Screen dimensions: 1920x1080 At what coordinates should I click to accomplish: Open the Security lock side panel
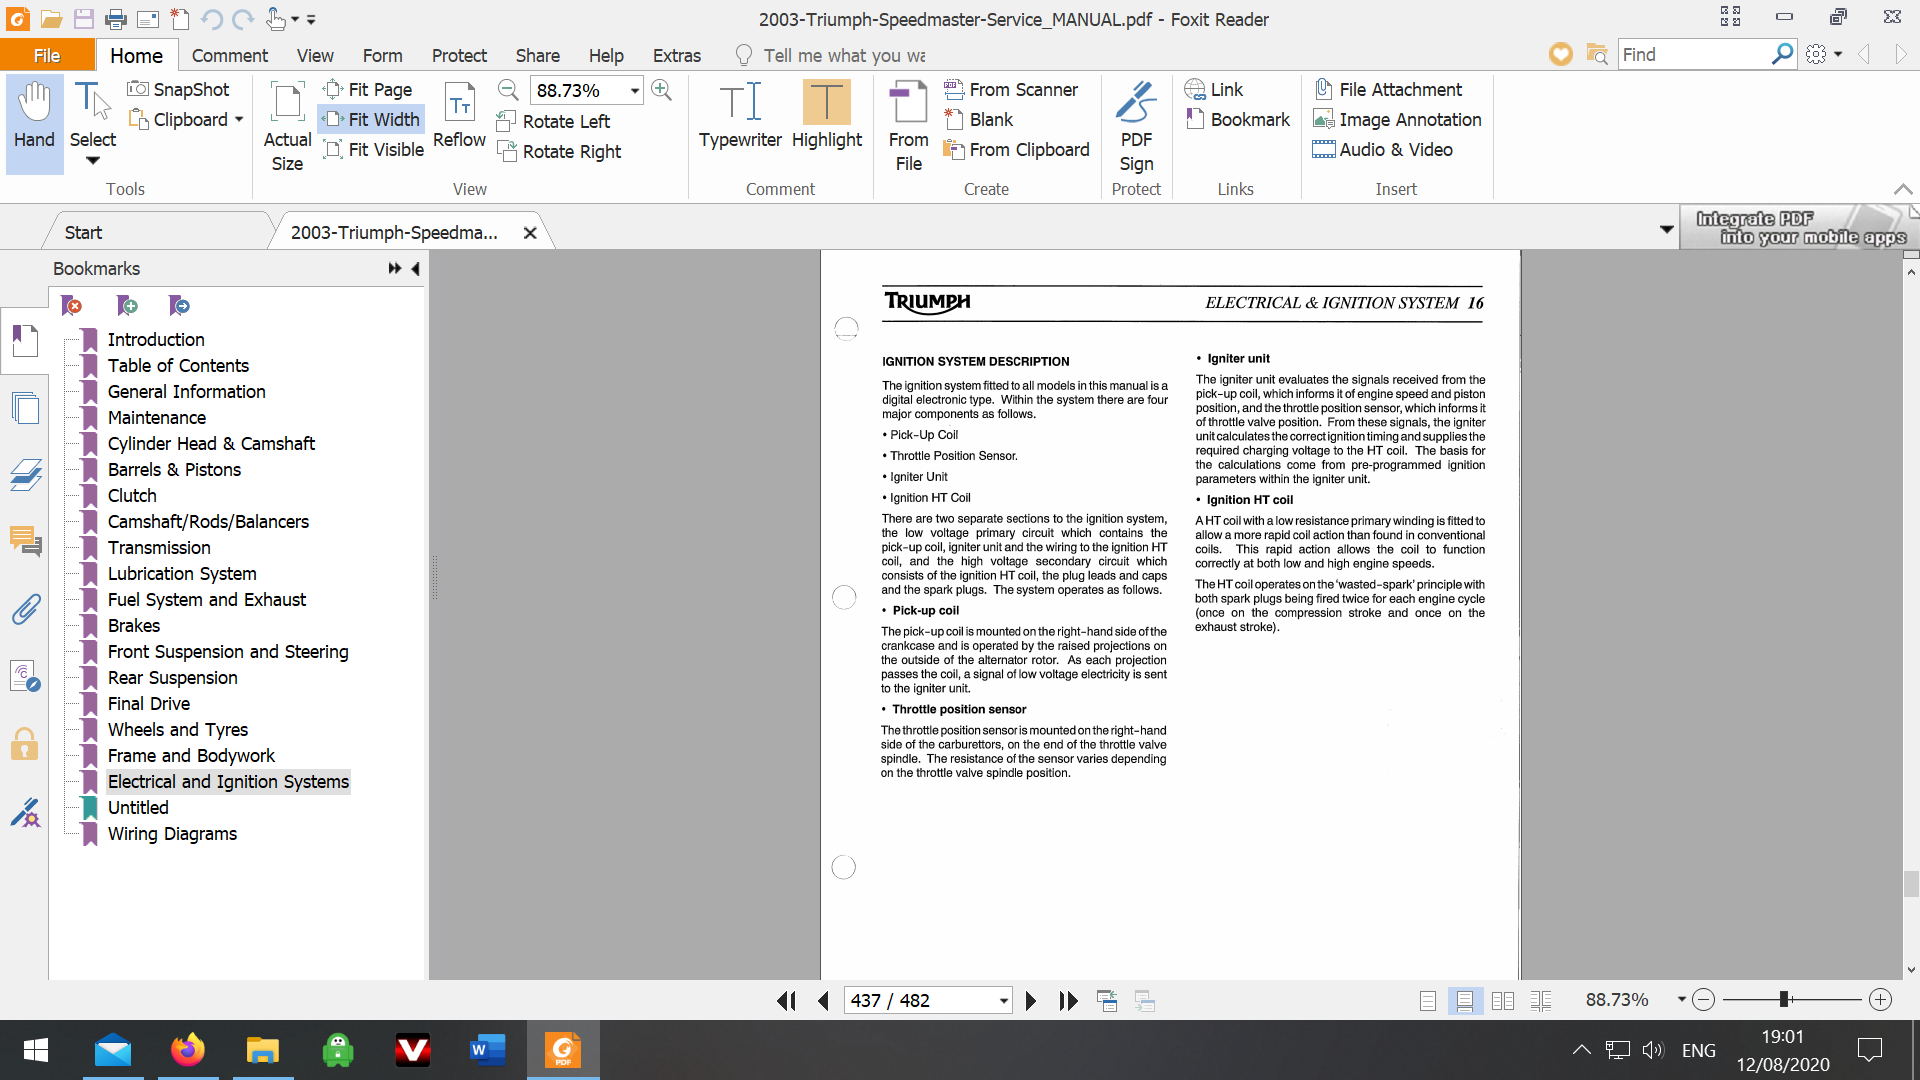(25, 744)
